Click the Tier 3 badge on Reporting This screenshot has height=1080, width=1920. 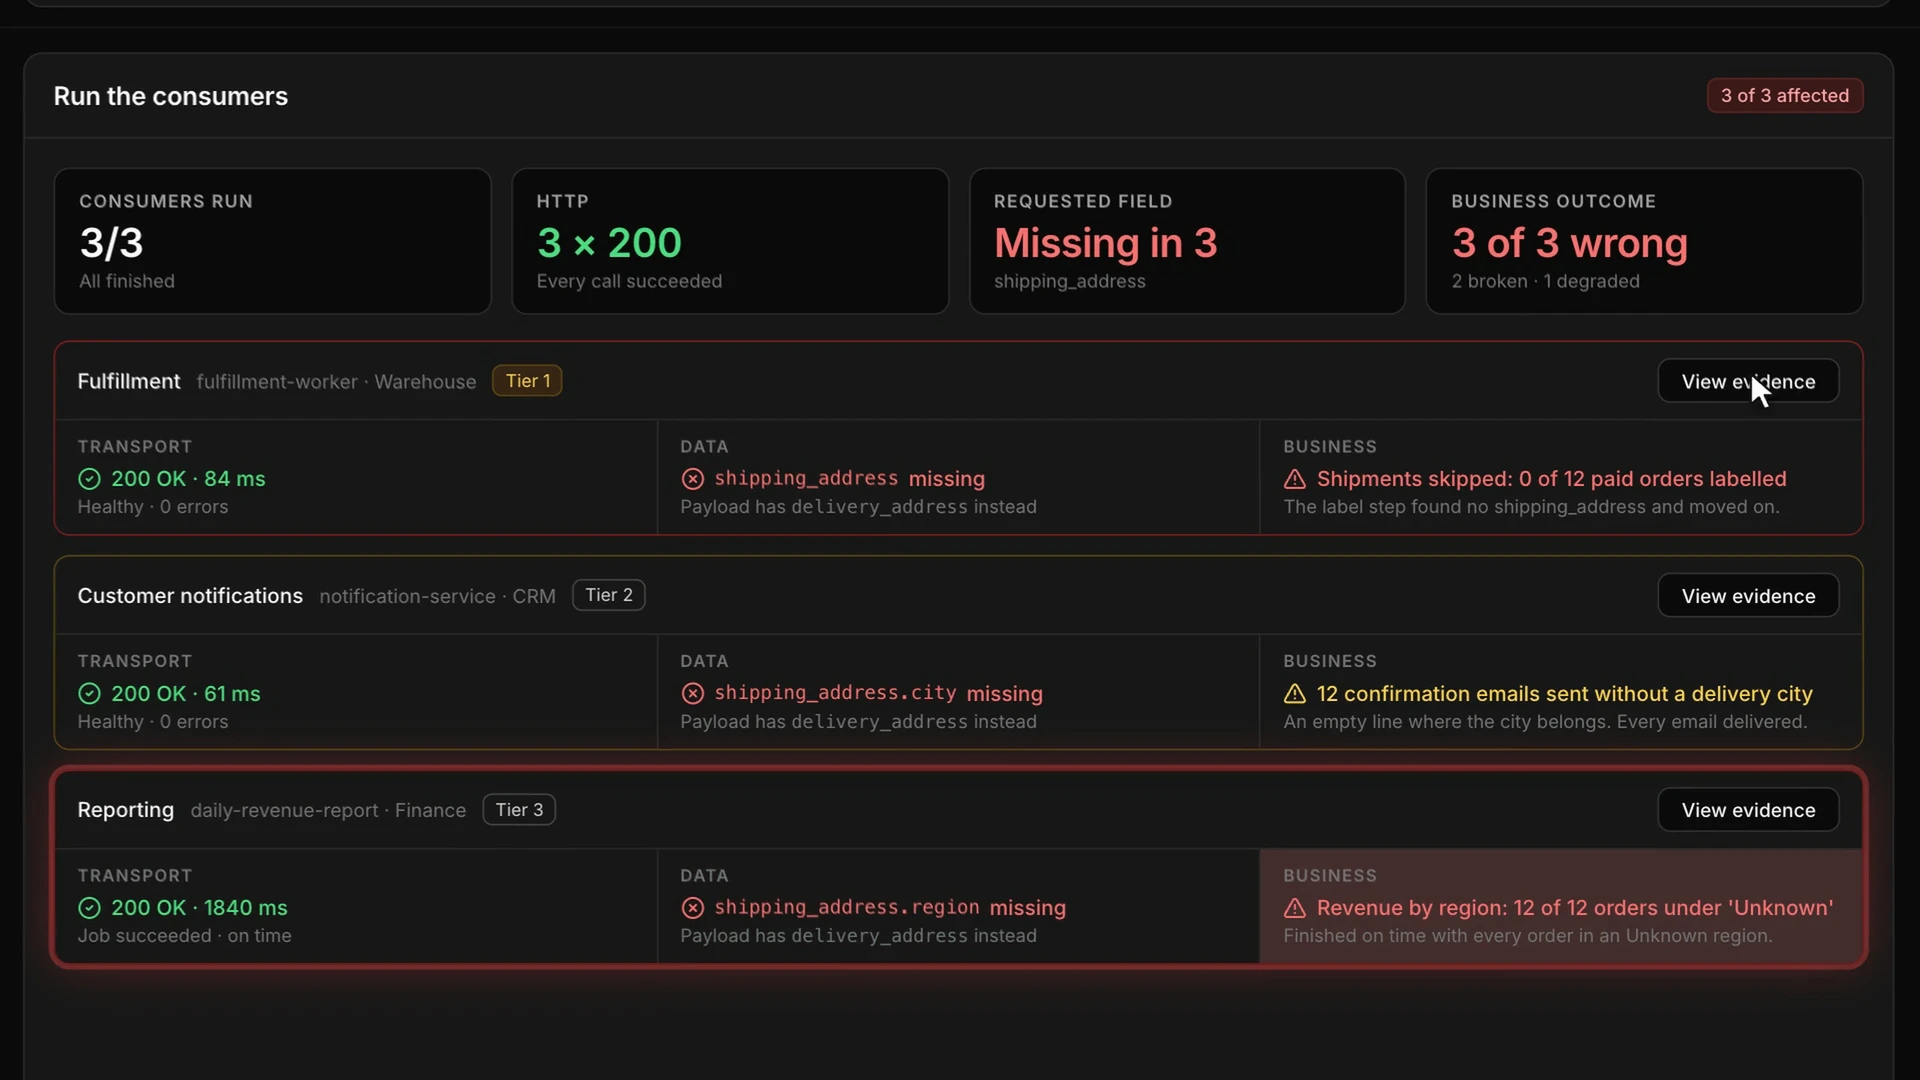pyautogui.click(x=519, y=810)
